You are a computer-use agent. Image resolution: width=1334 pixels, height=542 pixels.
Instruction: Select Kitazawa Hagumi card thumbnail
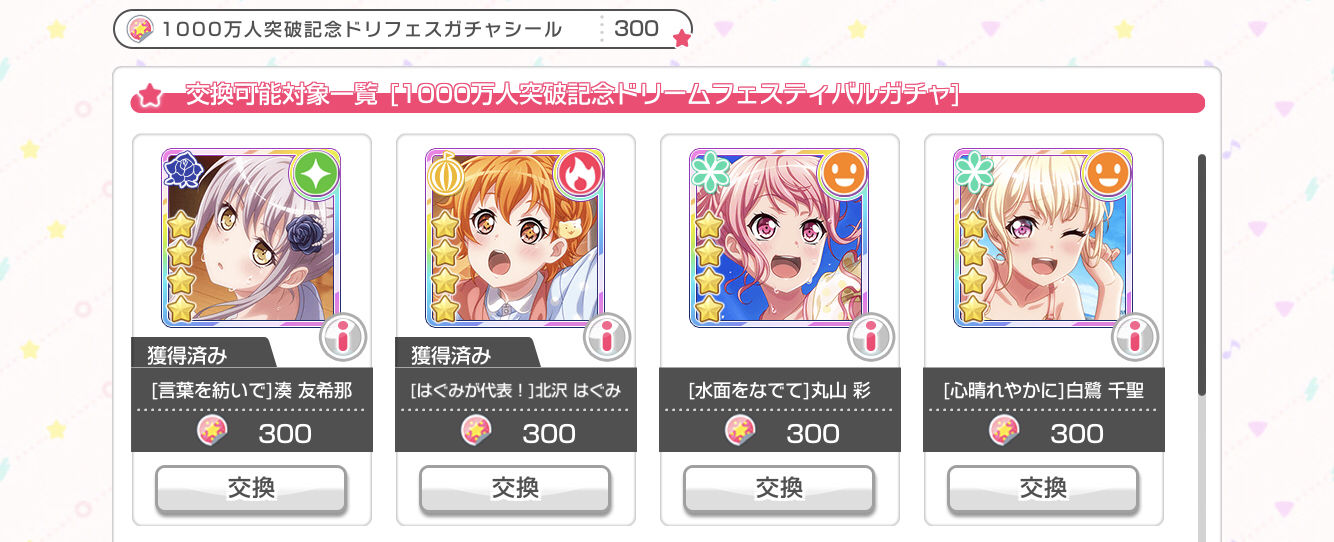tap(515, 238)
